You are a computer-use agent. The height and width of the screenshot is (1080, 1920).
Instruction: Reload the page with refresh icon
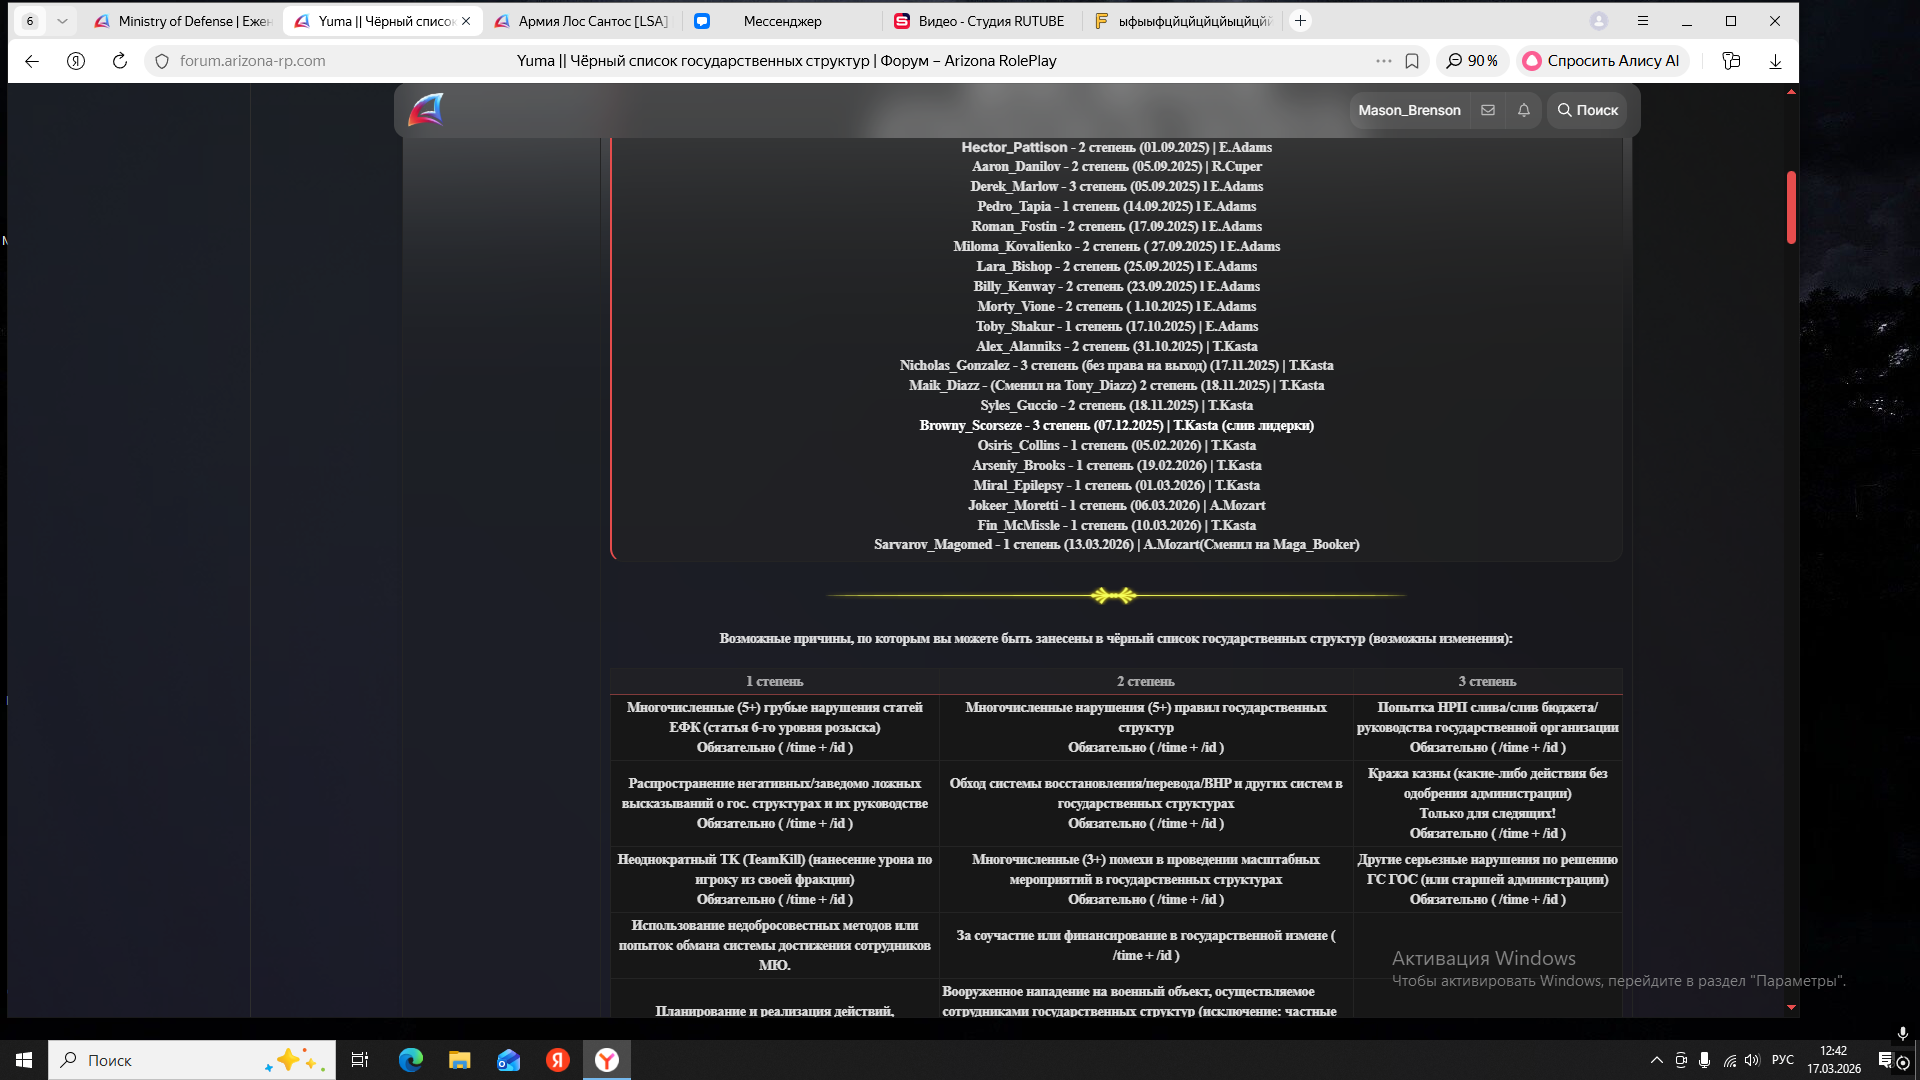point(120,61)
